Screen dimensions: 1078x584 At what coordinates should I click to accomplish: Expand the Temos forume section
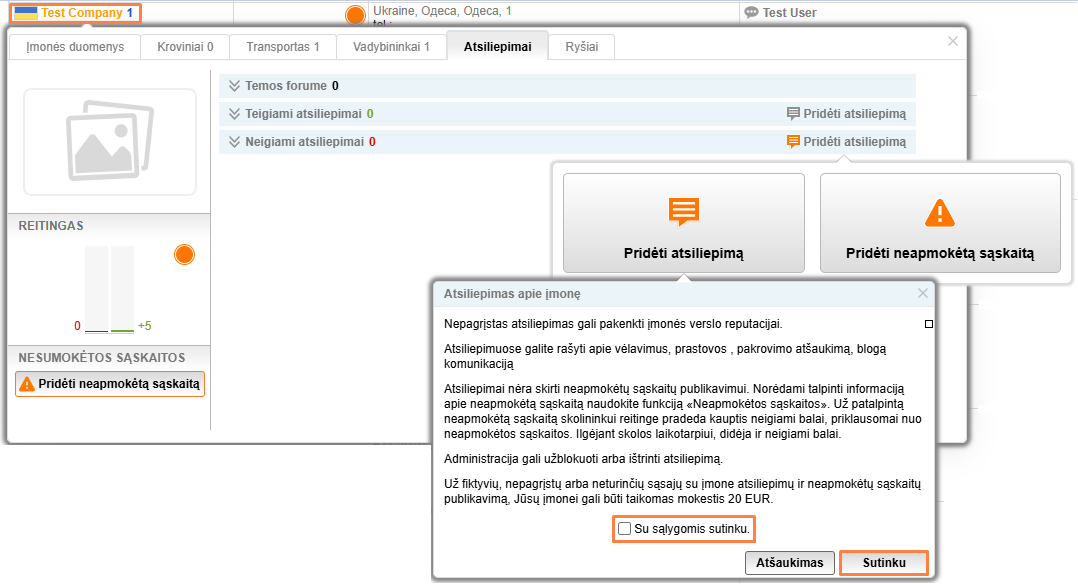coord(235,86)
